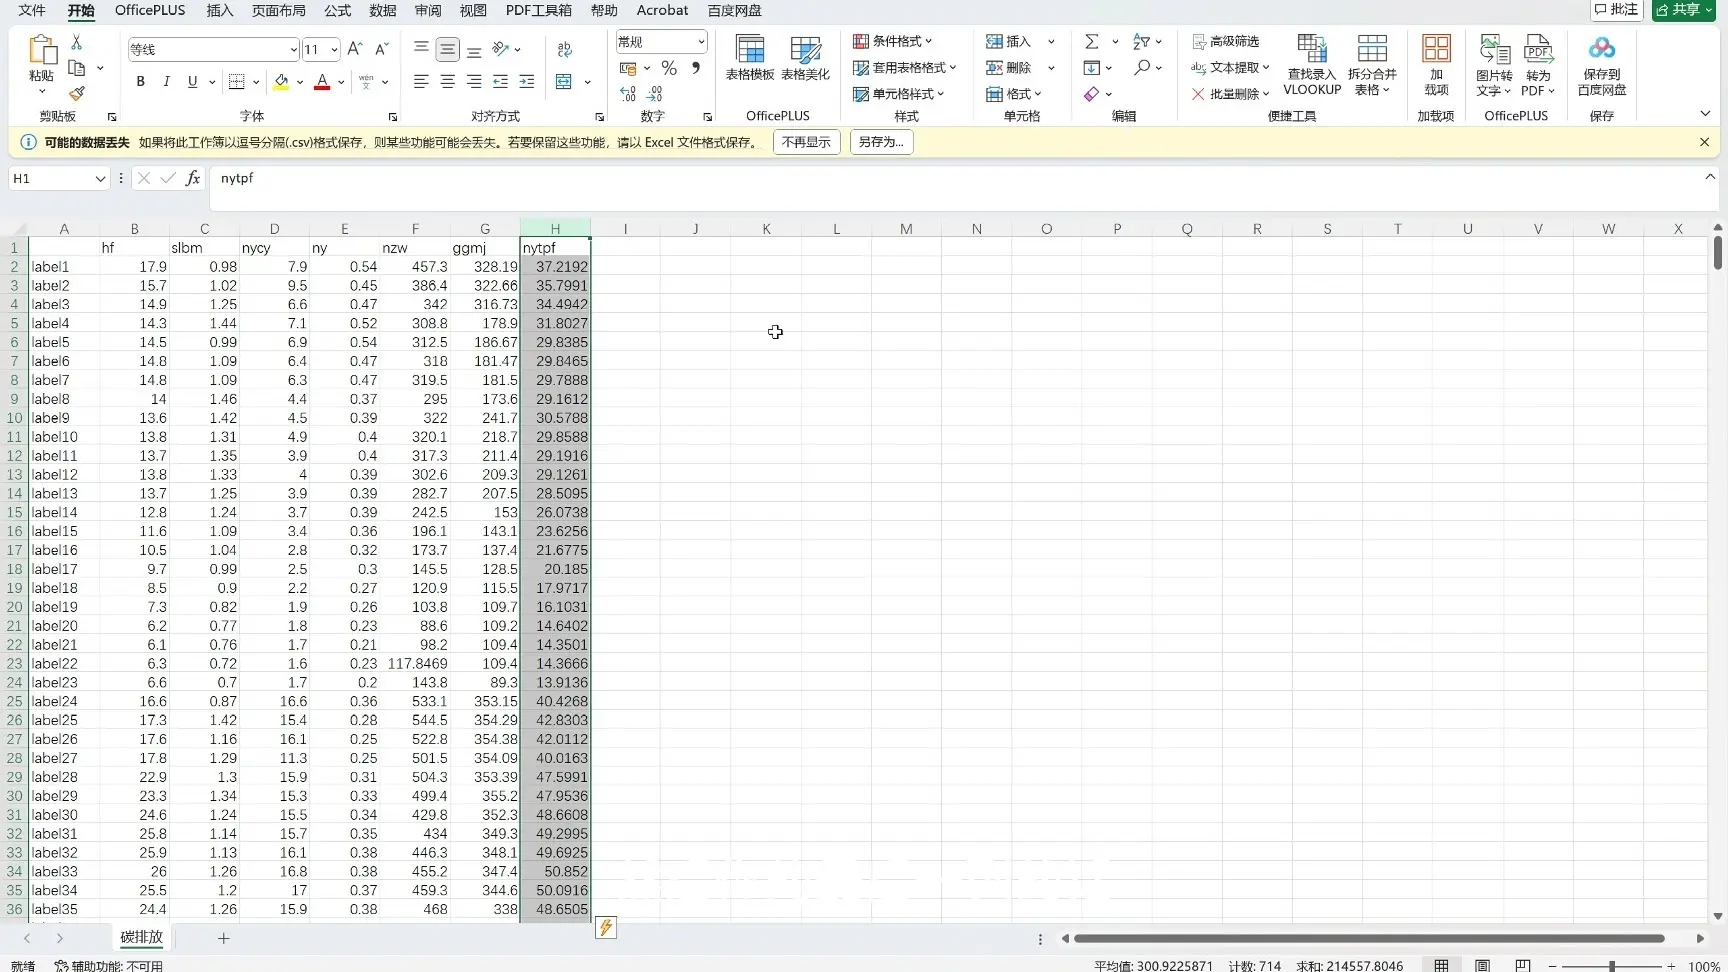Click the Copy icon in clipboard group
The width and height of the screenshot is (1728, 972).
point(76,68)
